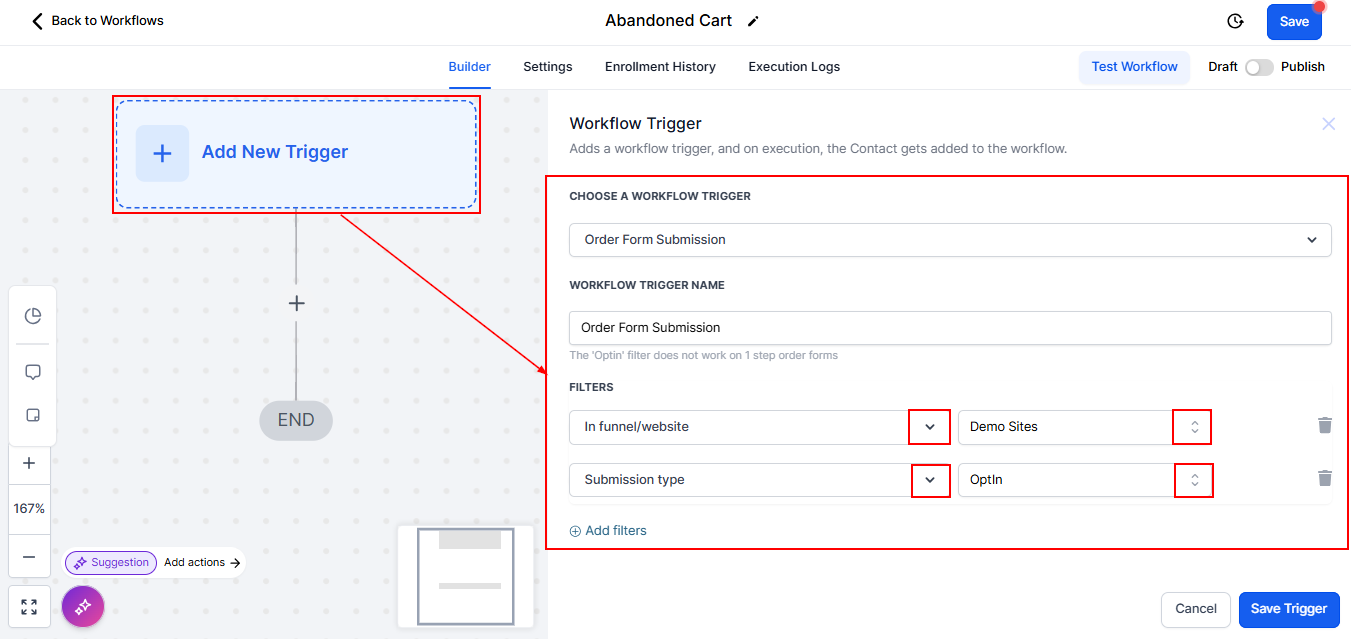The width and height of the screenshot is (1351, 639).
Task: Open version history clock icon
Action: point(1235,21)
